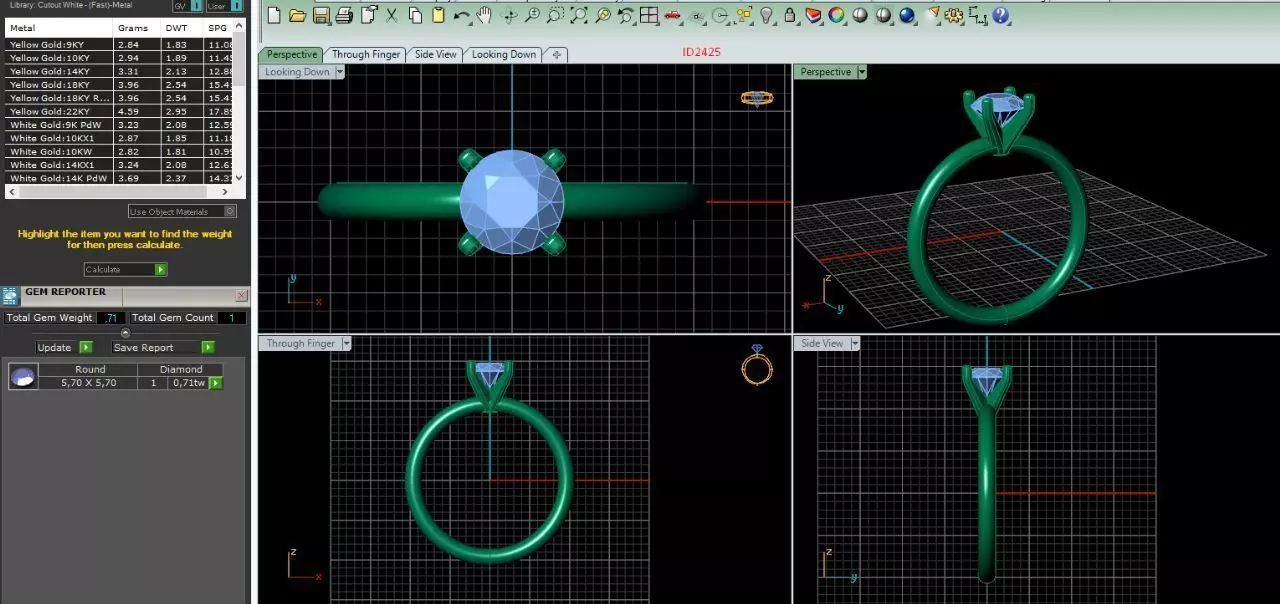
Task: Activate the Zoom Dynamic magnifier tool
Action: pyautogui.click(x=533, y=15)
